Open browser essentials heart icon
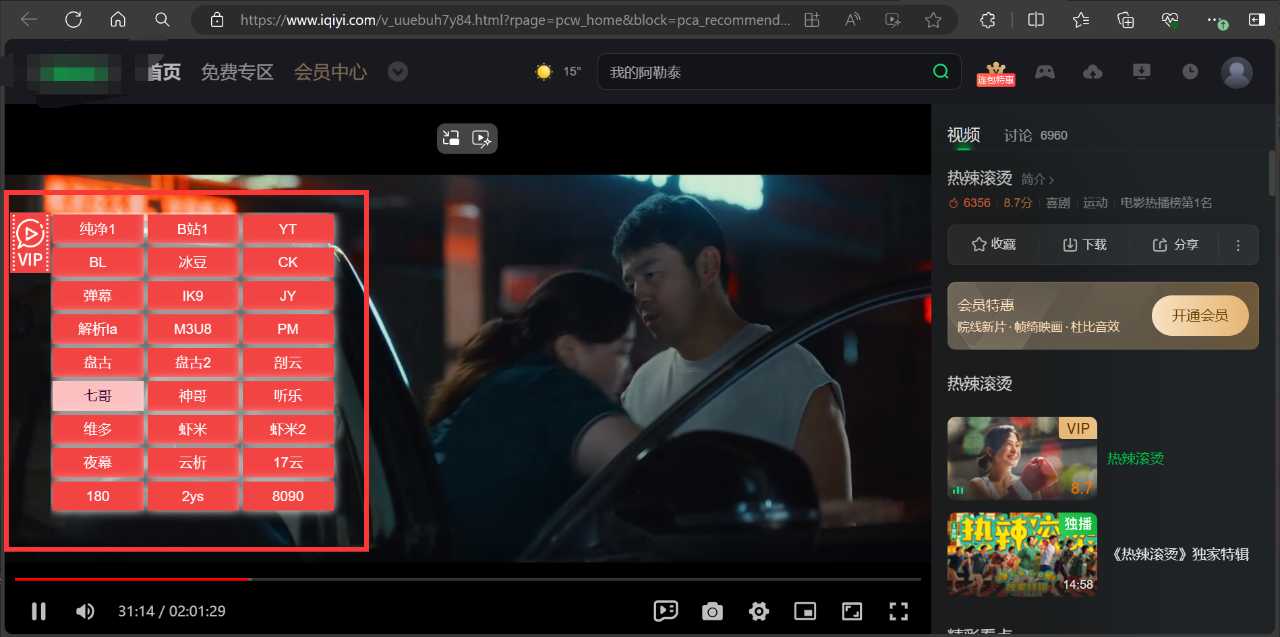This screenshot has height=637, width=1280. click(1171, 19)
